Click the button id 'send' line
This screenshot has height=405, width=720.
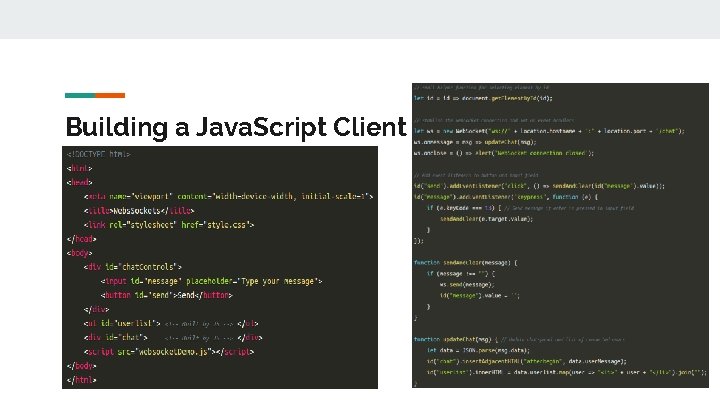167,295
